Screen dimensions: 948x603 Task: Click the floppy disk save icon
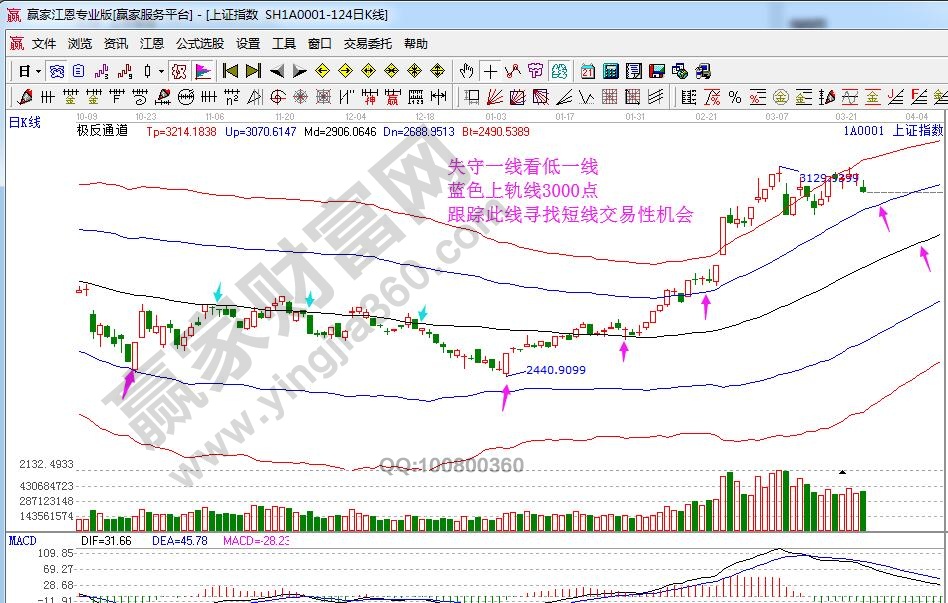(657, 71)
